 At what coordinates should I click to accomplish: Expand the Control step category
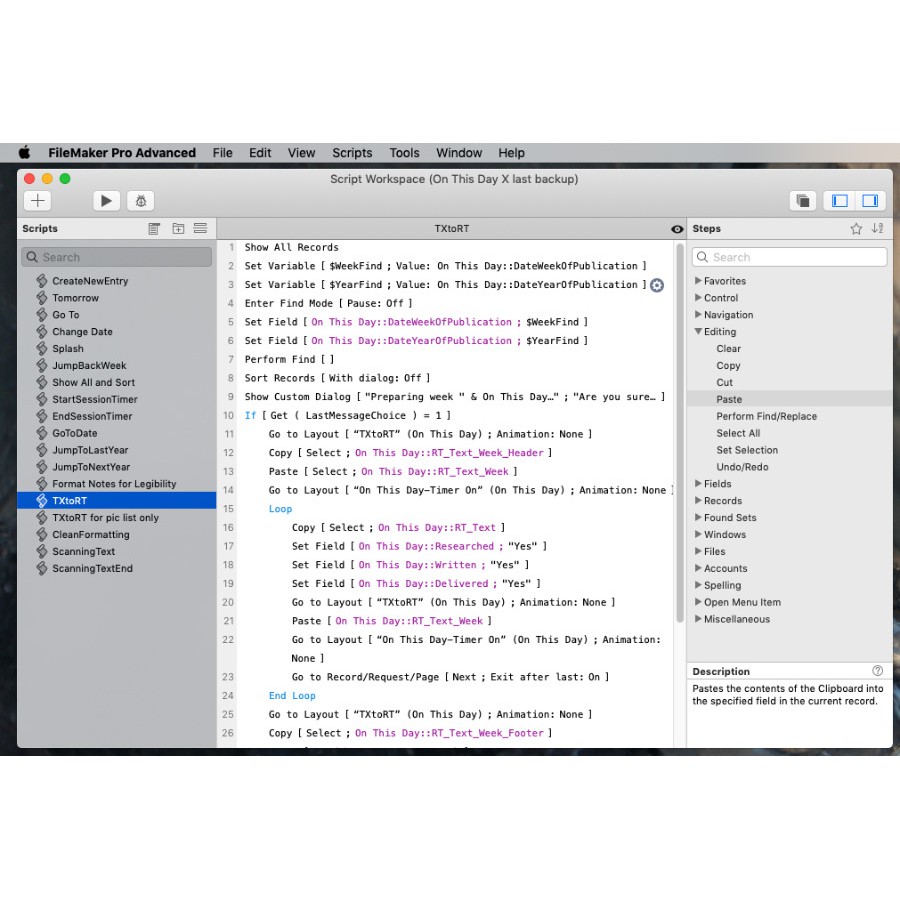click(x=698, y=297)
